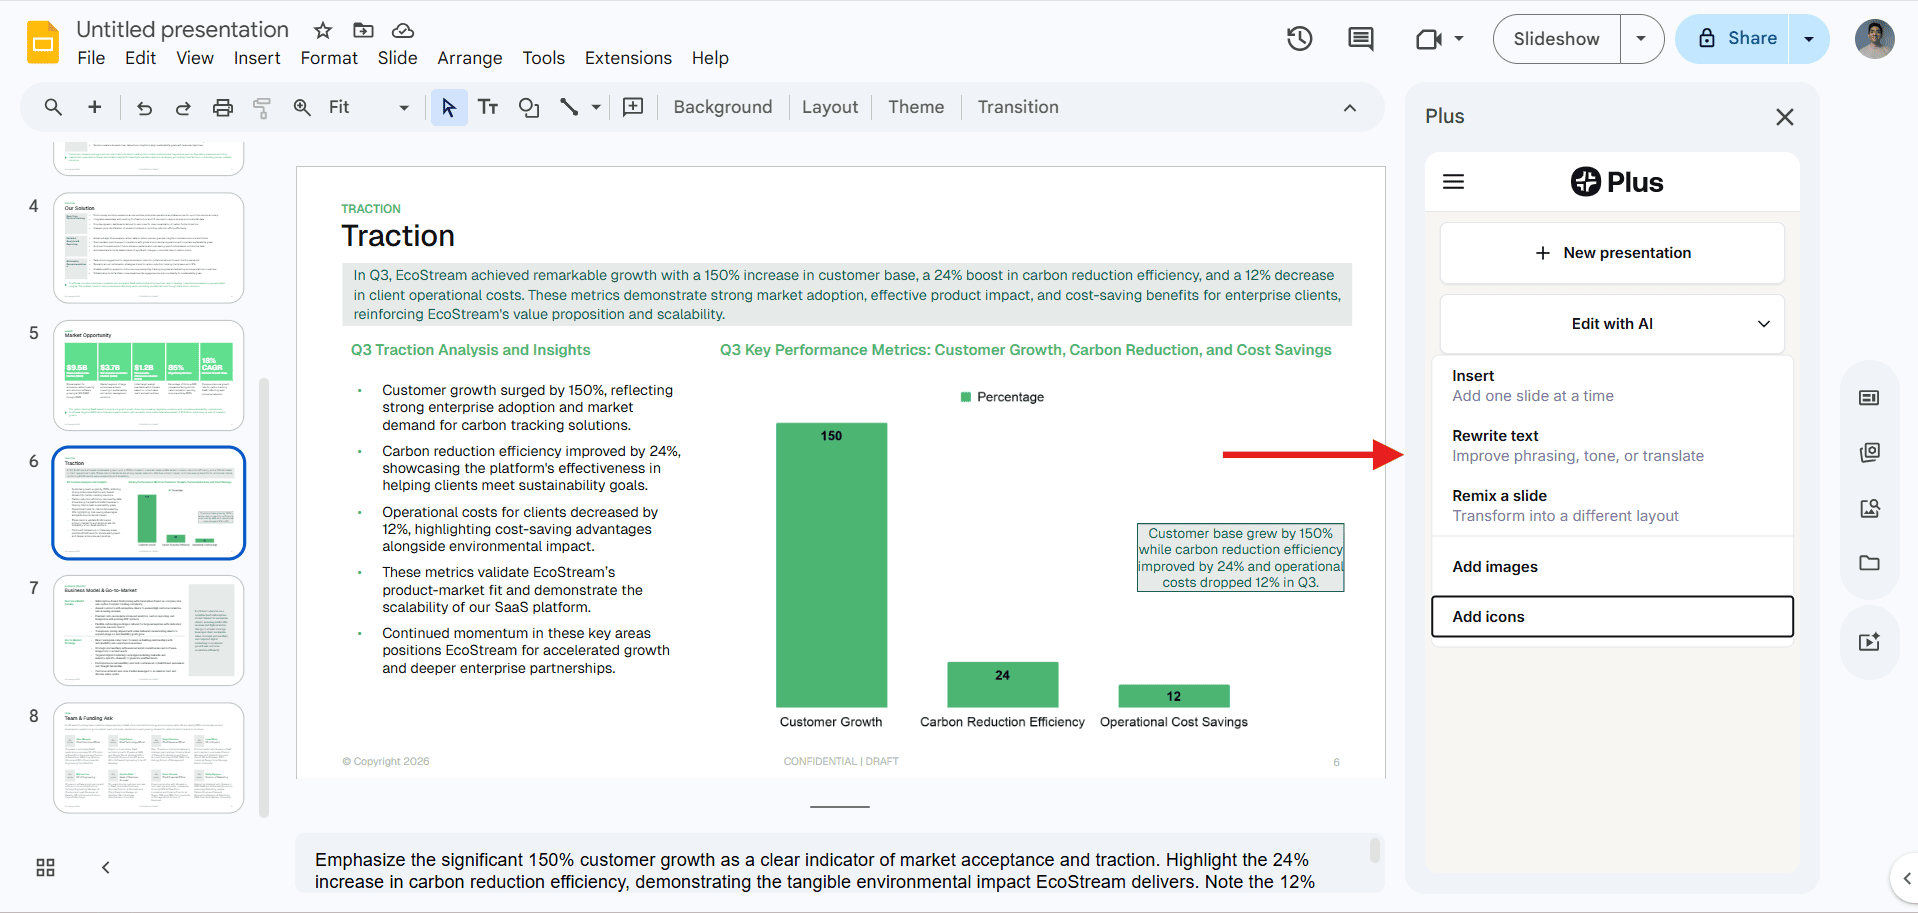This screenshot has width=1918, height=913.
Task: Add a new slide with plus icon
Action: click(95, 107)
